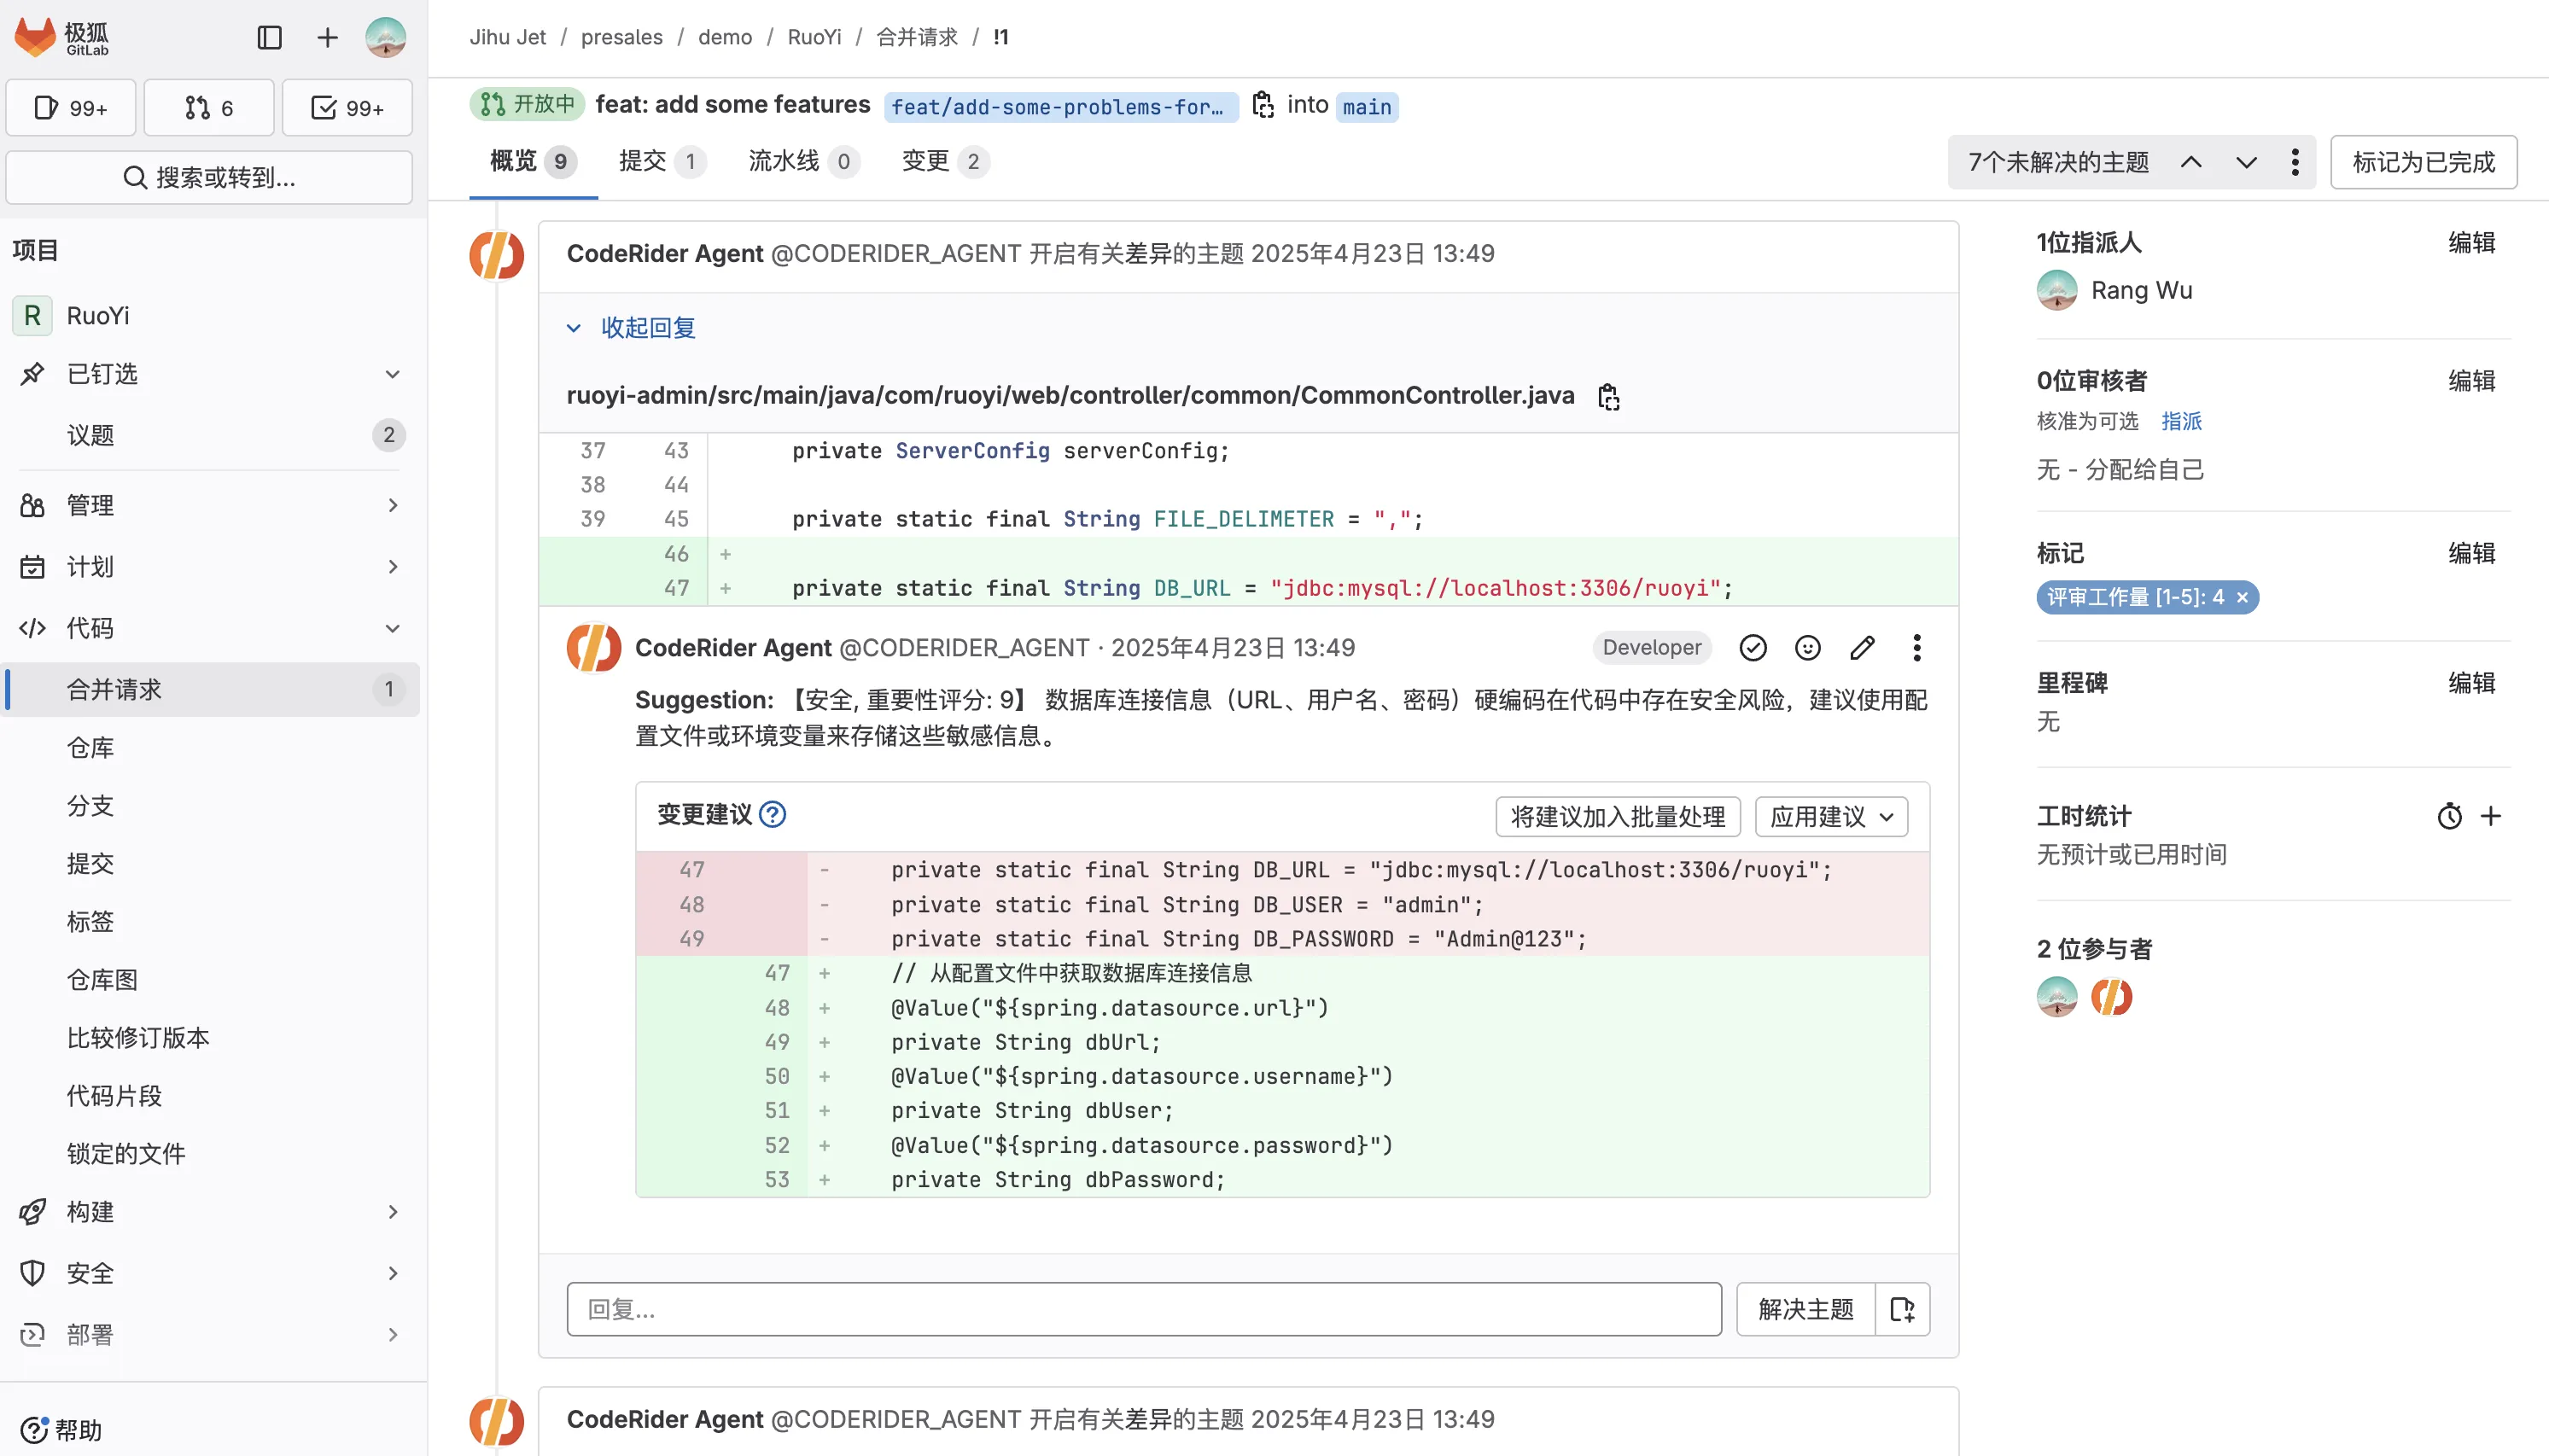Add time entry with plus icon
This screenshot has height=1456, width=2549.
pyautogui.click(x=2491, y=816)
